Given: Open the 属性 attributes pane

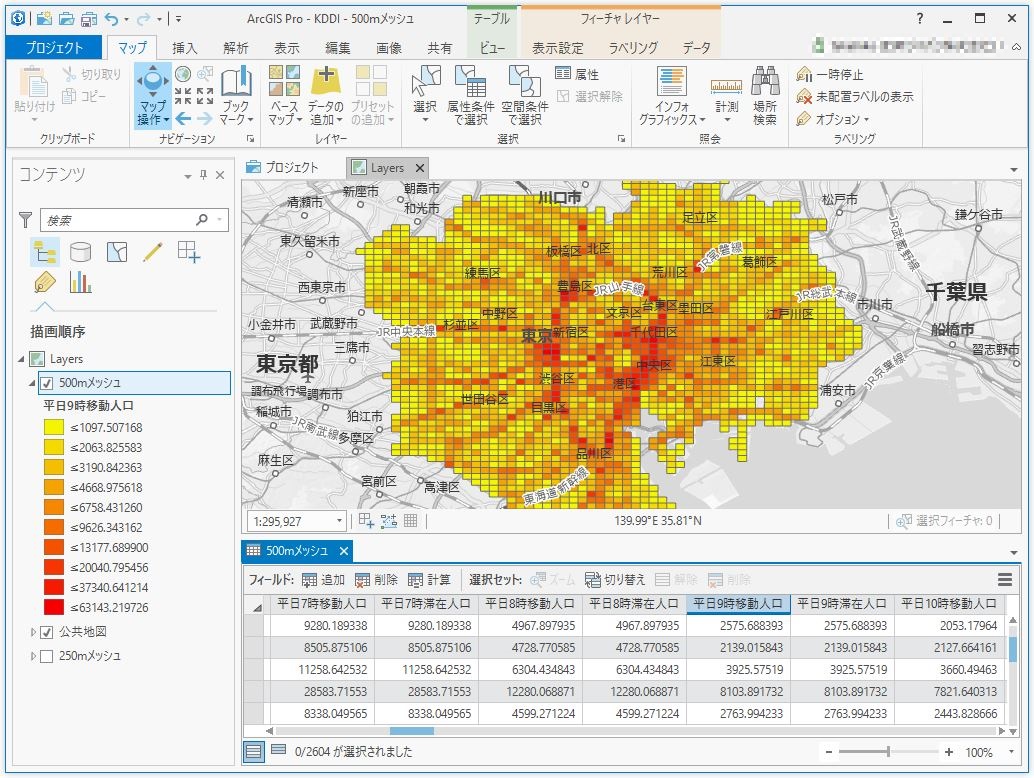Looking at the screenshot, I should pyautogui.click(x=578, y=74).
